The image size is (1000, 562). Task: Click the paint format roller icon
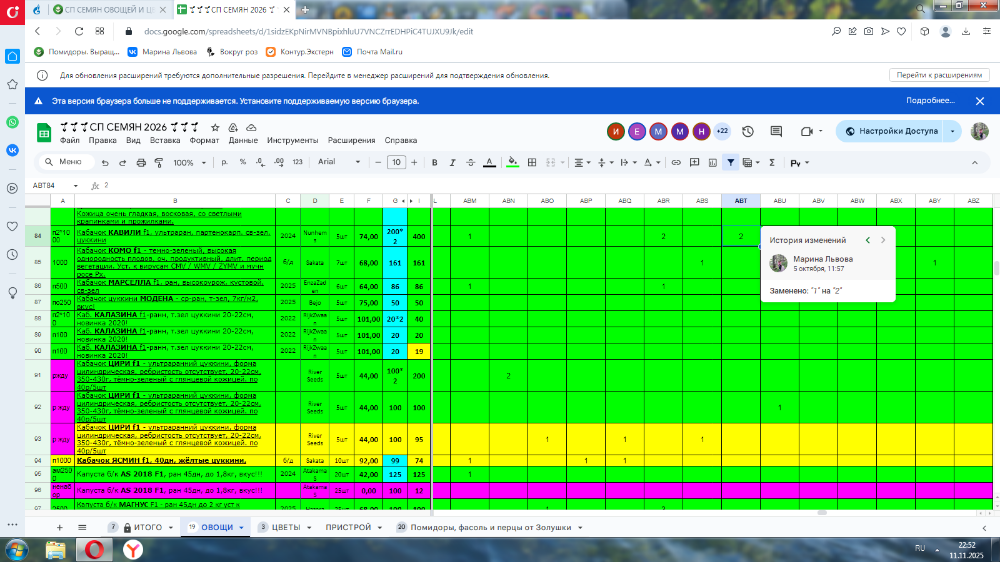[x=157, y=162]
